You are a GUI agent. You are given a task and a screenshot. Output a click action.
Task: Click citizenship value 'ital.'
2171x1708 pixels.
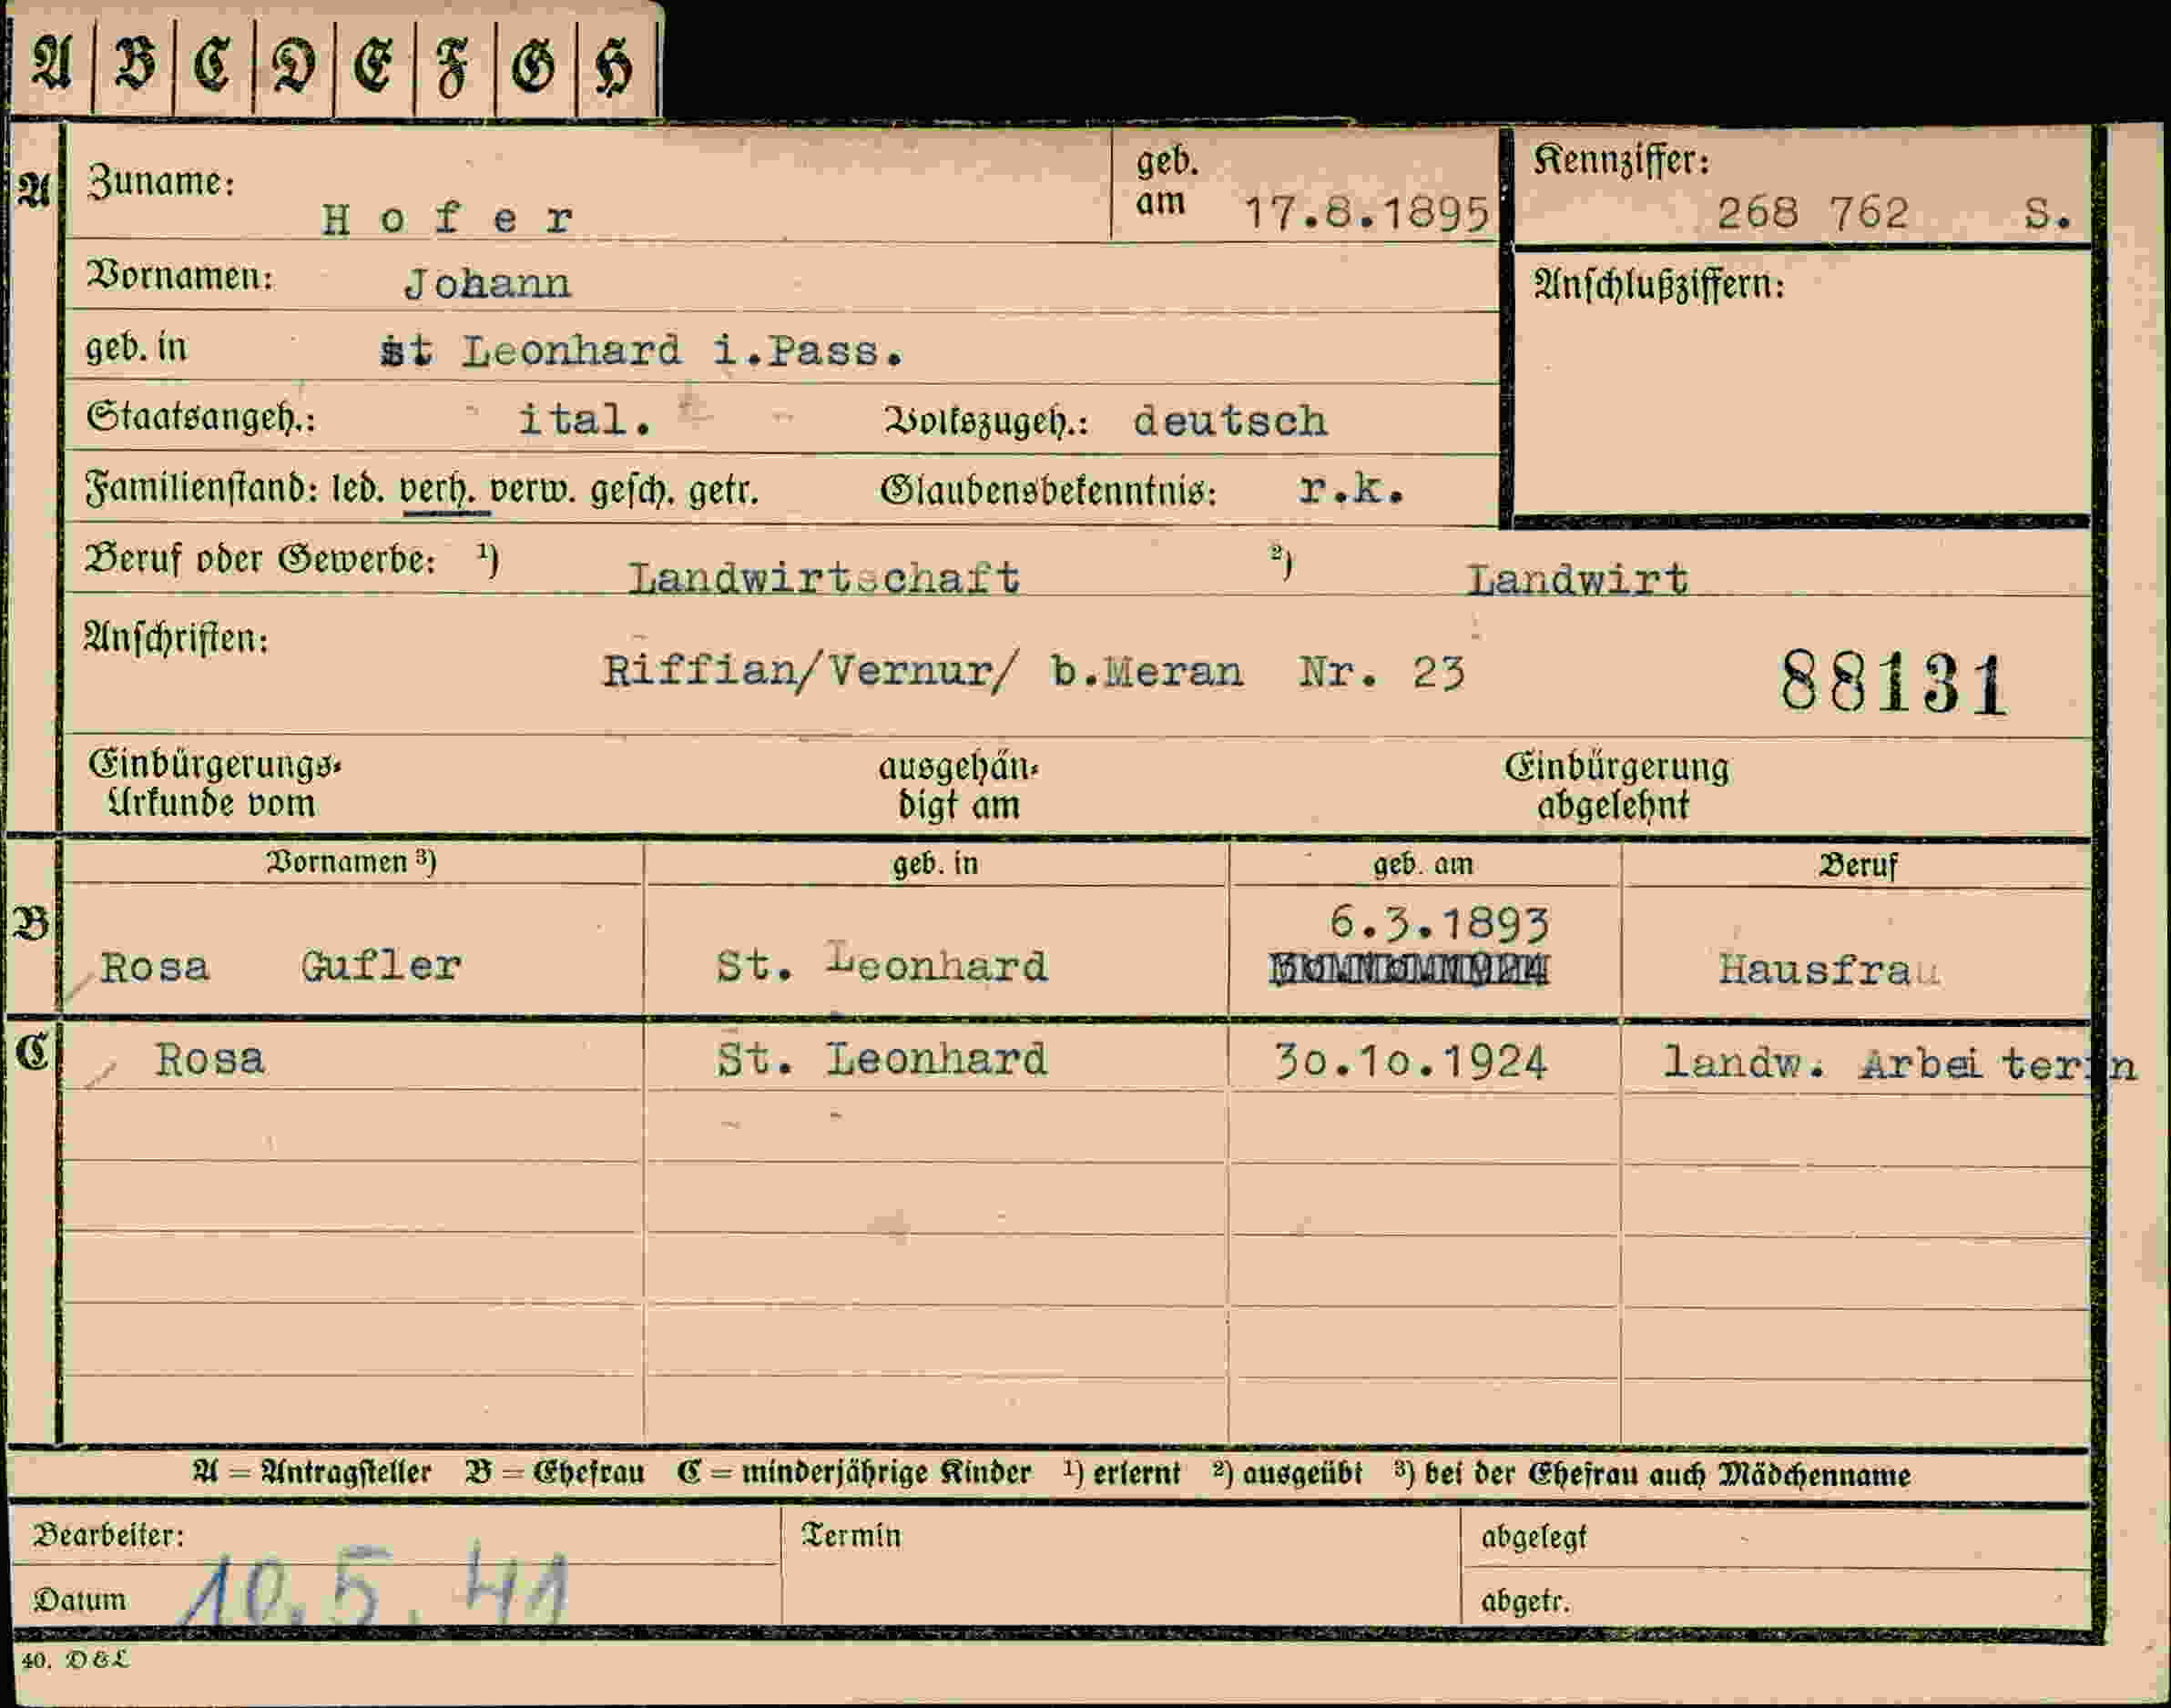coord(585,419)
